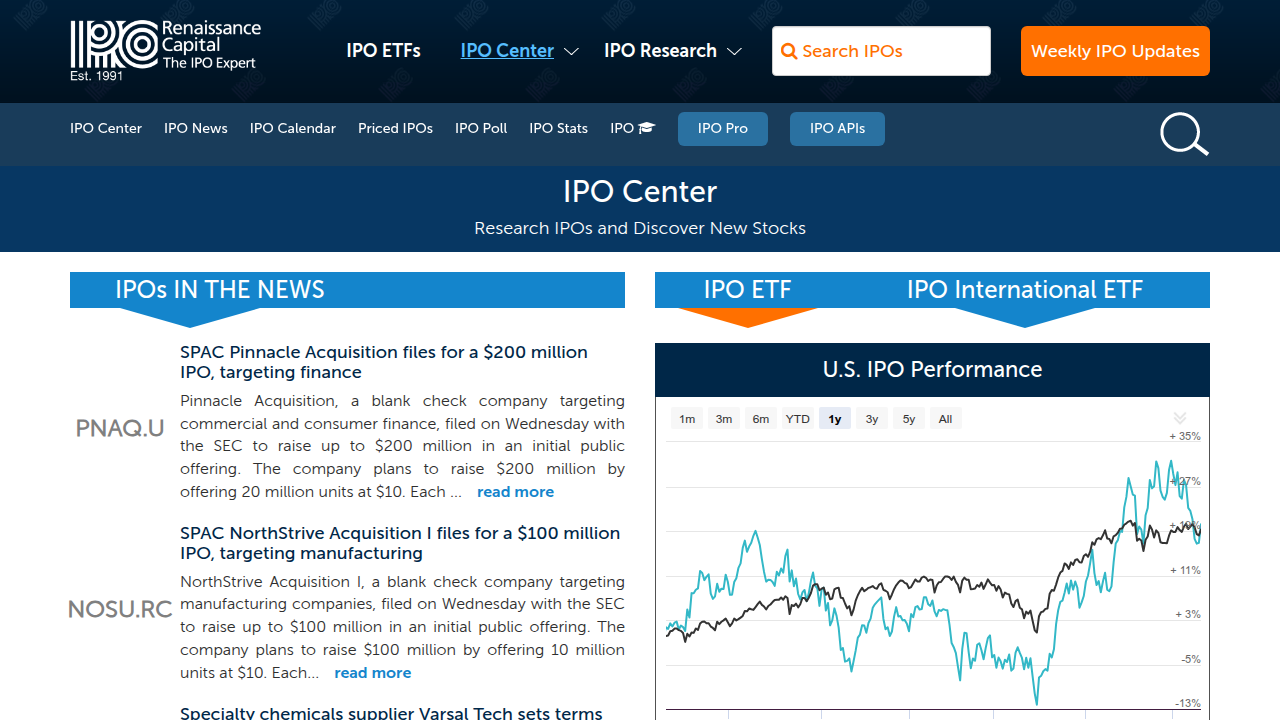Set chart range to 3y
The image size is (1280, 720).
(x=872, y=419)
